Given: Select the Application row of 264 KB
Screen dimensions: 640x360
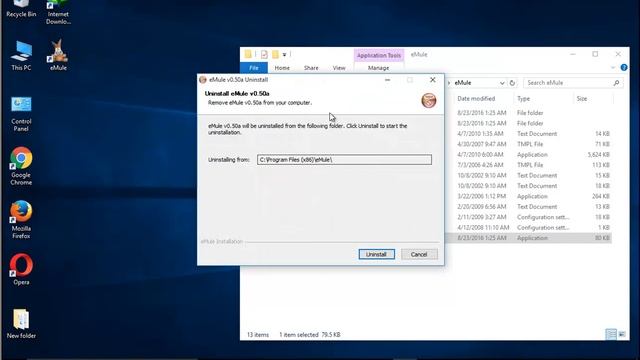Looking at the screenshot, I should coord(529,196).
